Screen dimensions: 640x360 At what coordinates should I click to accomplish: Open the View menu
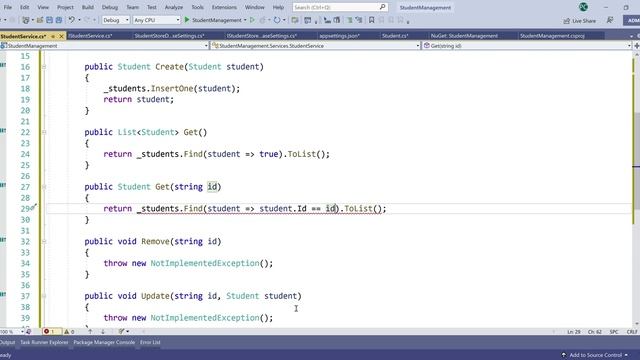click(x=43, y=7)
